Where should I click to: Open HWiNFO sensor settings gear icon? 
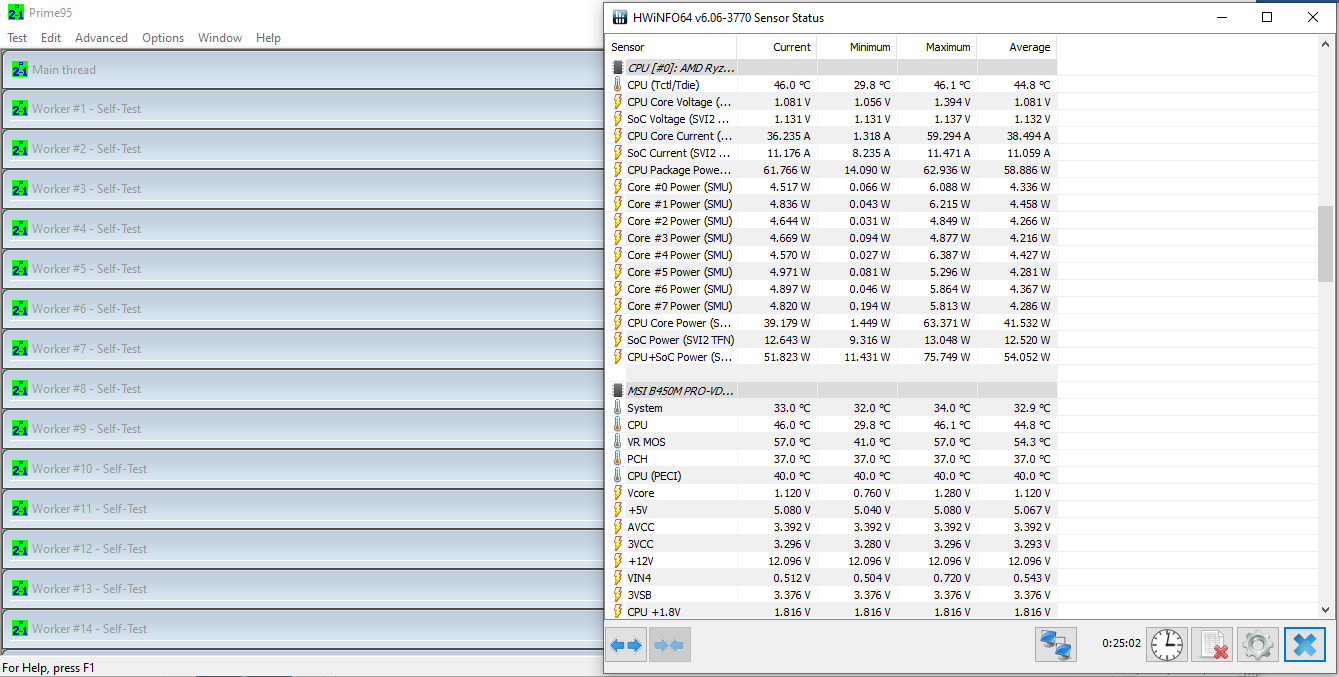[1258, 645]
